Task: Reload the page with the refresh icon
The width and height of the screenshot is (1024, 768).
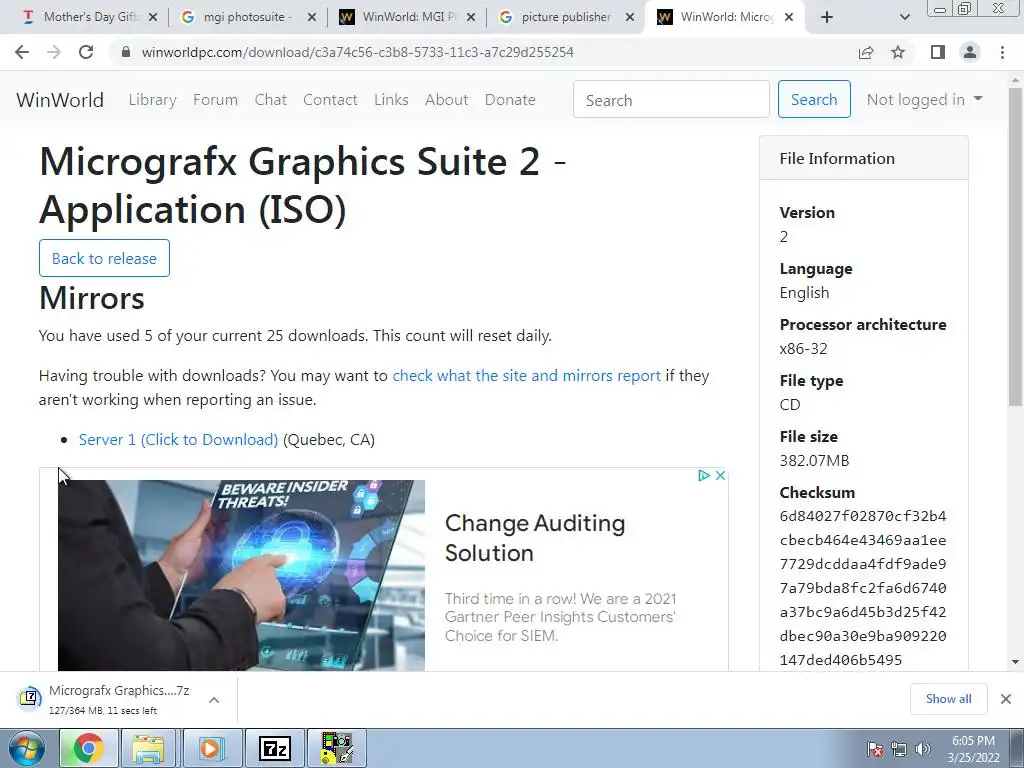Action: point(86,52)
